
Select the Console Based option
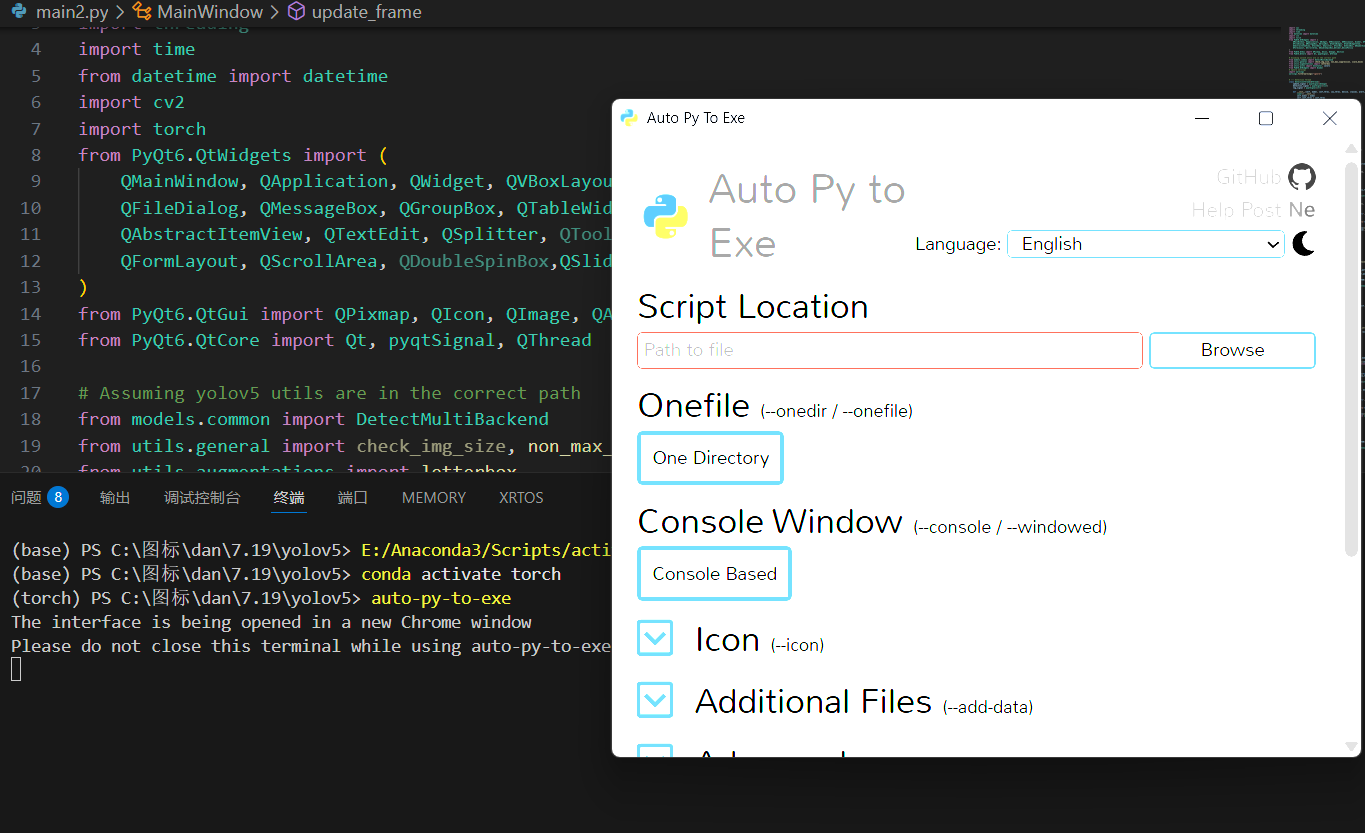pyautogui.click(x=714, y=574)
